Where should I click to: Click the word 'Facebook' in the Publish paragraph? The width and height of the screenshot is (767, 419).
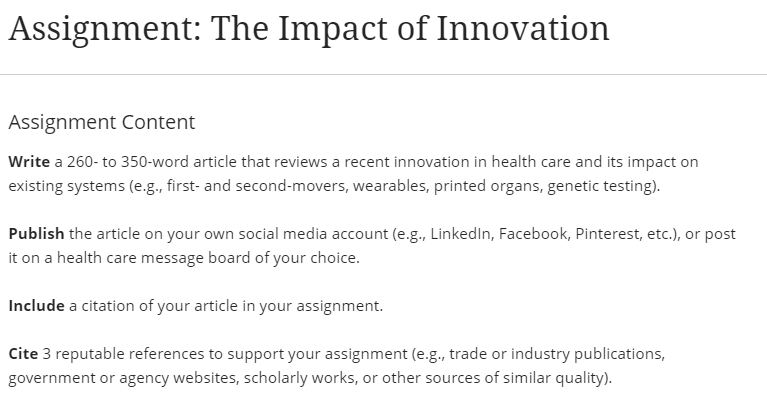533,234
